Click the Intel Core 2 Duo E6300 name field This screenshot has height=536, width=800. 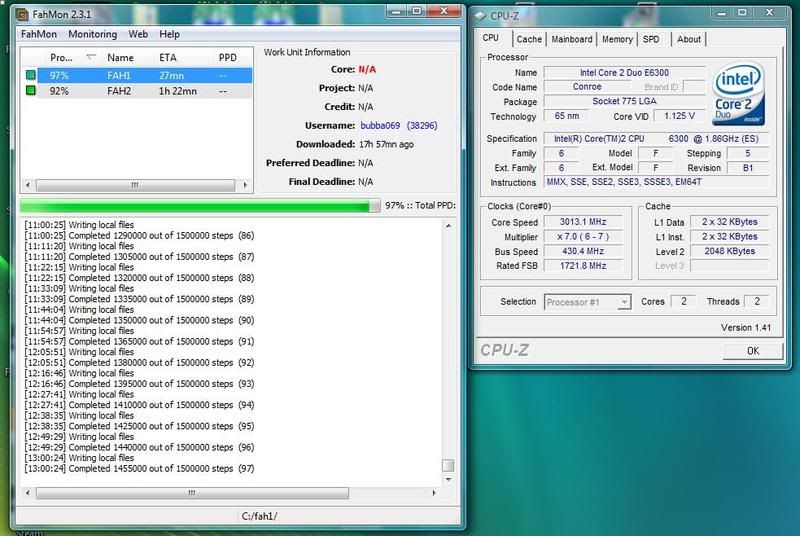click(624, 72)
